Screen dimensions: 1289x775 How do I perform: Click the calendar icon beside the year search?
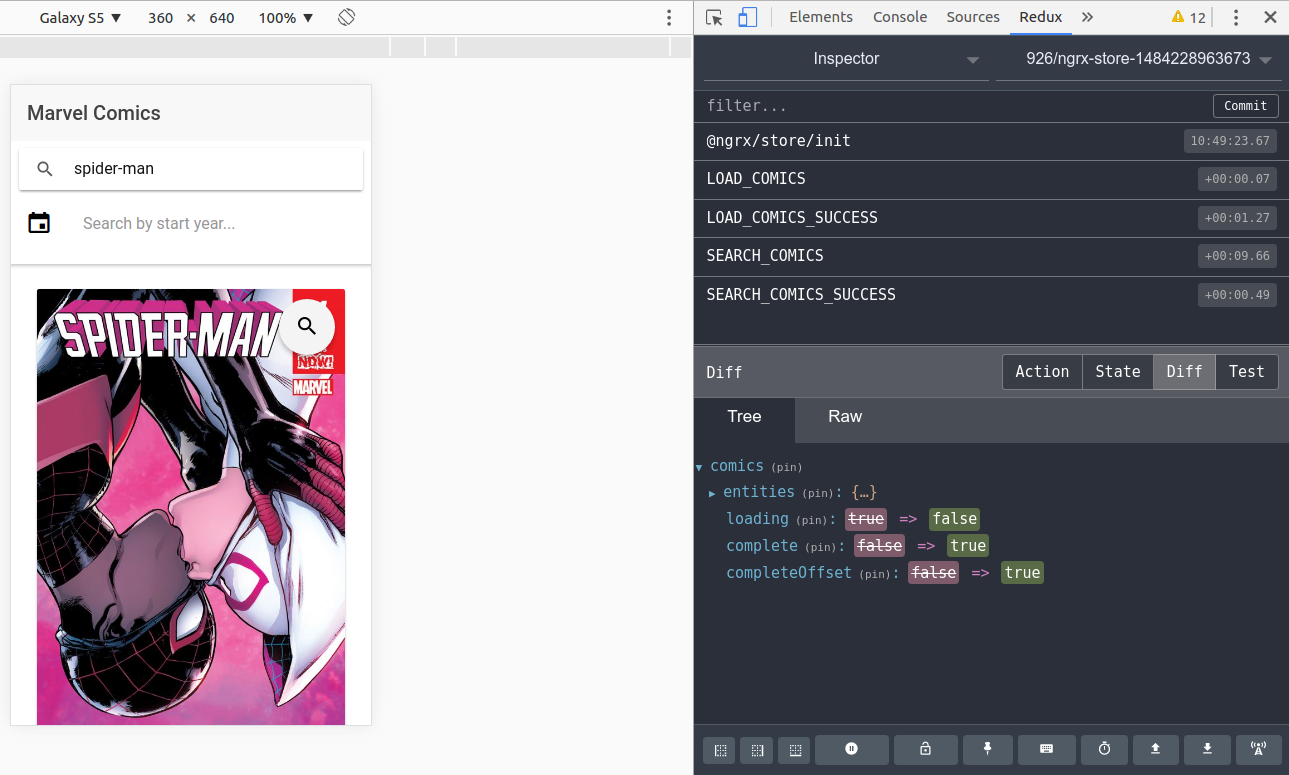tap(39, 223)
